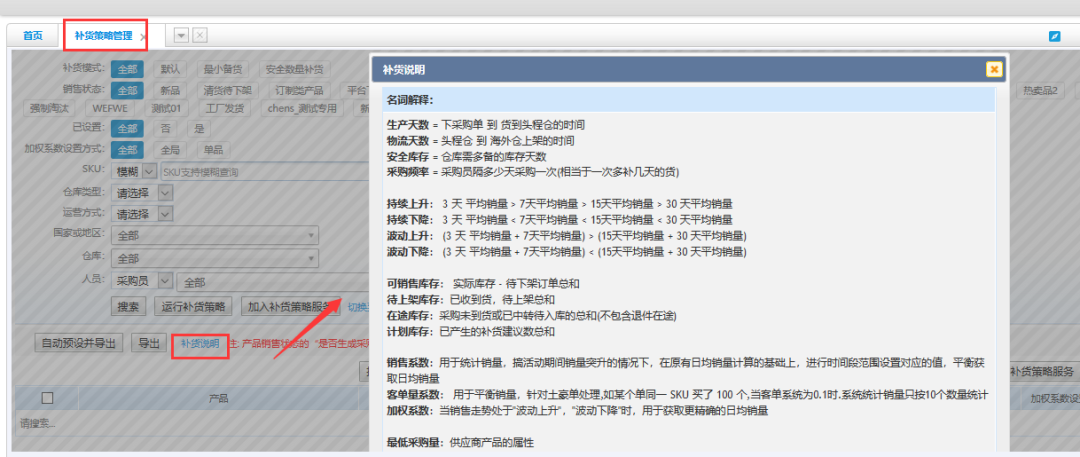This screenshot has width=1080, height=457.
Task: Click the 导出 button
Action: click(149, 343)
